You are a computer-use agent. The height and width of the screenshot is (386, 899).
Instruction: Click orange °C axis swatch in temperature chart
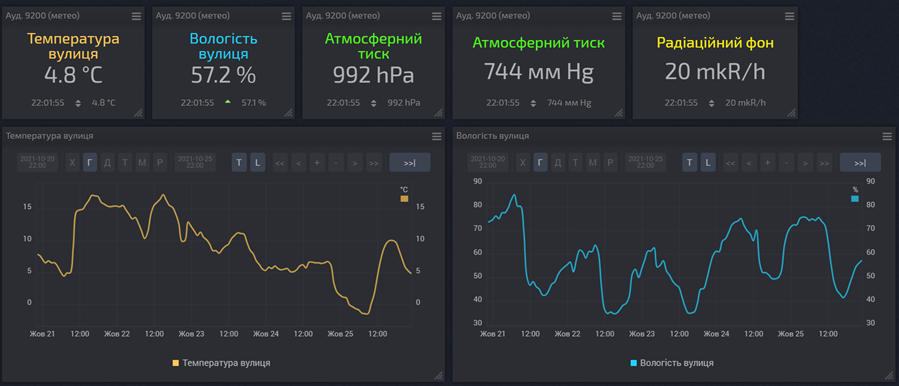[x=404, y=198]
